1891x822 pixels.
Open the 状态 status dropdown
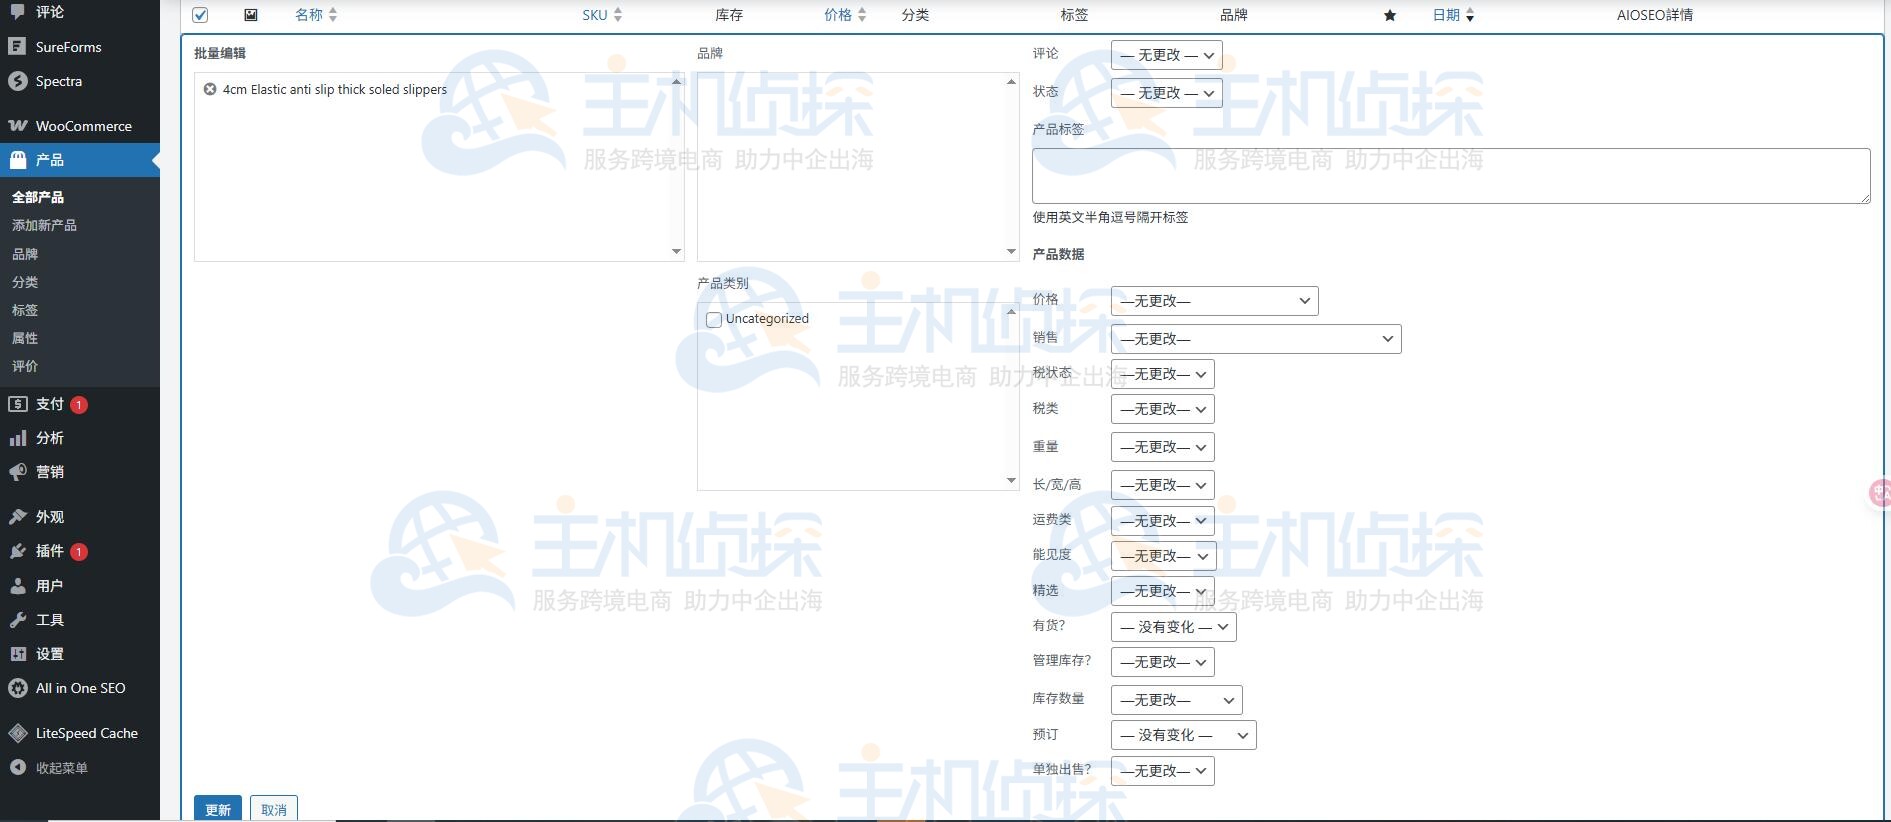(x=1167, y=93)
